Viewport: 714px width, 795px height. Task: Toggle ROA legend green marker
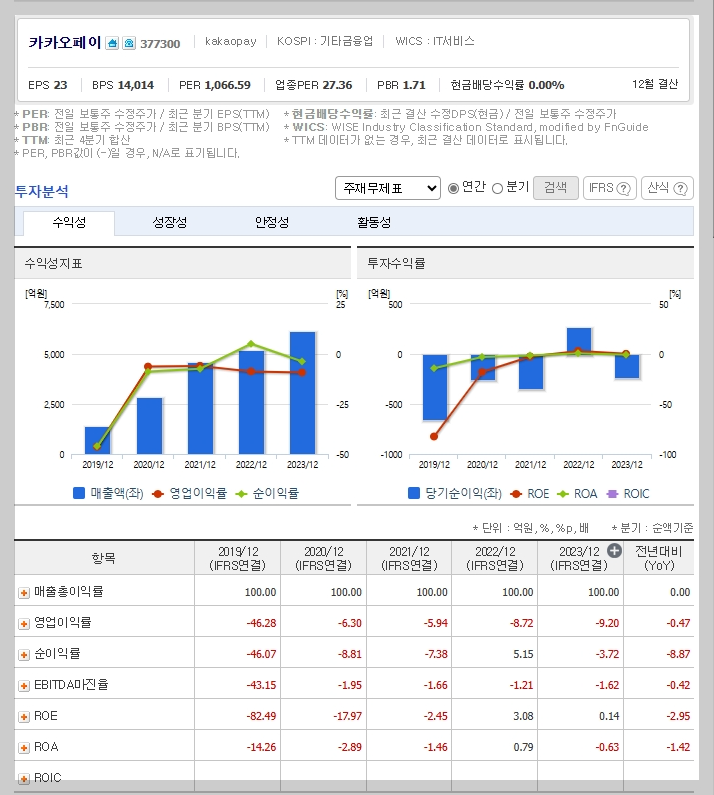click(562, 494)
